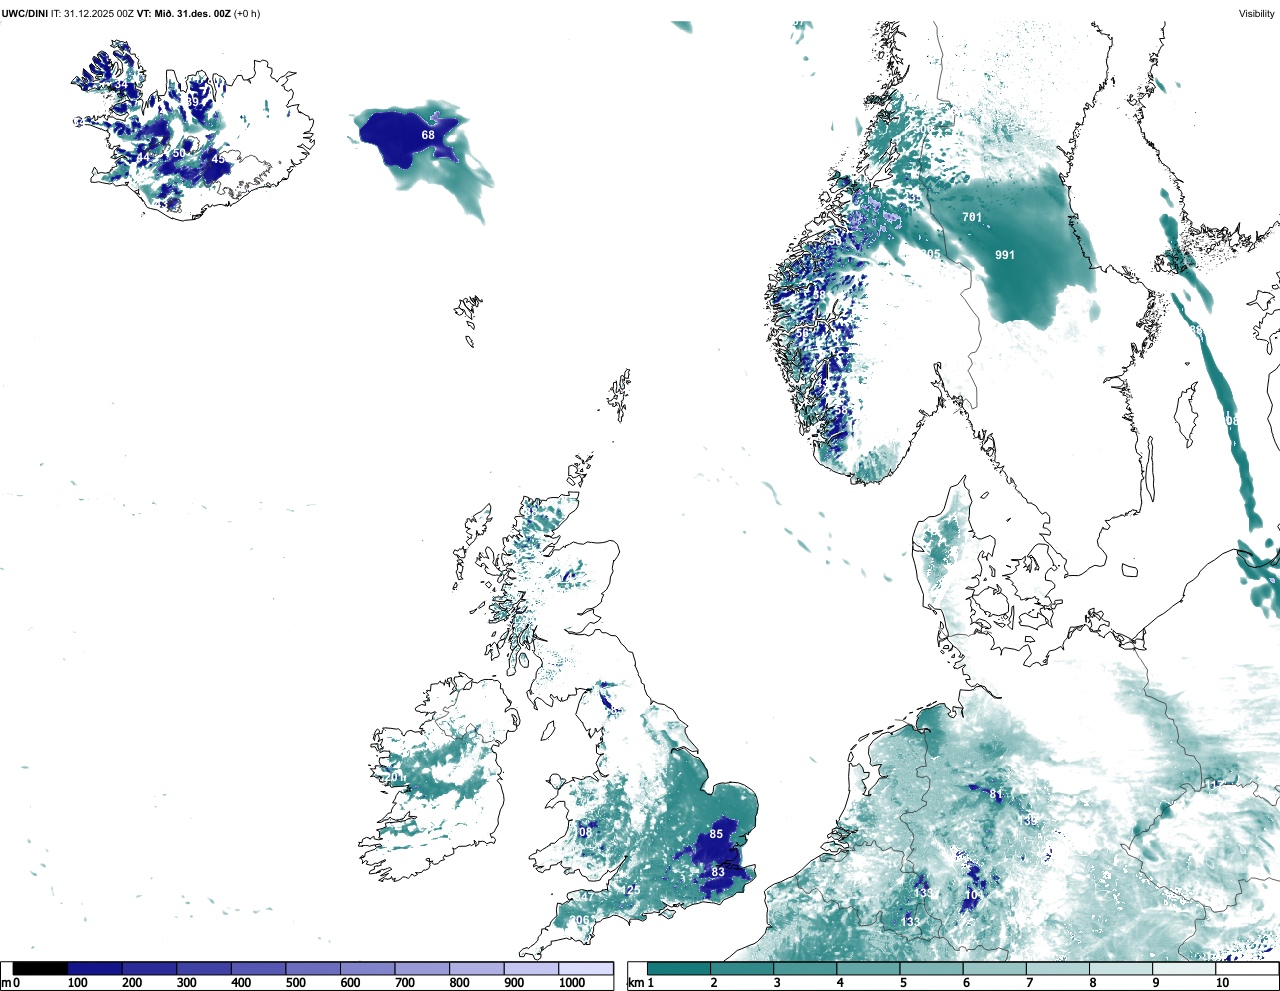Select the 1–2 km dark teal legend swatch
The height and width of the screenshot is (991, 1280).
[679, 968]
